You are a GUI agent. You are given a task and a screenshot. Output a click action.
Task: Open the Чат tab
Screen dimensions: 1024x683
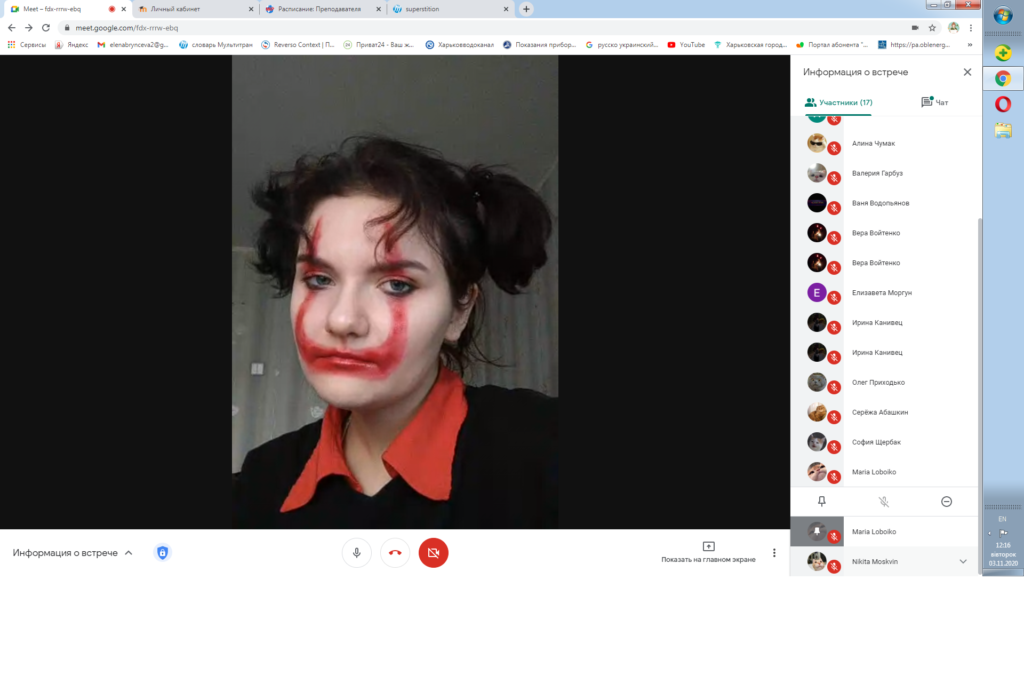[x=935, y=103]
